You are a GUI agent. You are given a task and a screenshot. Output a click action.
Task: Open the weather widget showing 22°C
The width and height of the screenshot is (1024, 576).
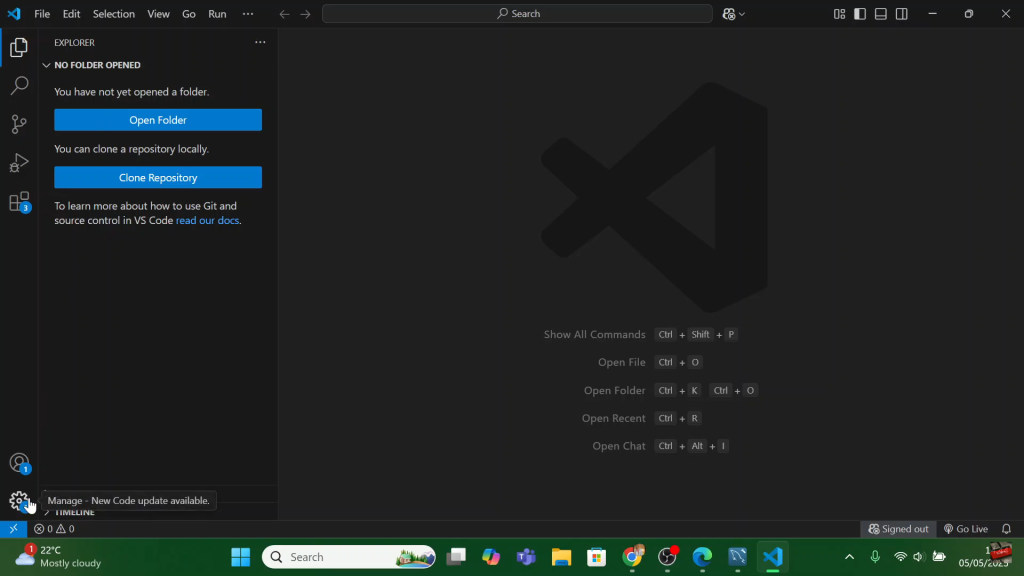[x=57, y=556]
